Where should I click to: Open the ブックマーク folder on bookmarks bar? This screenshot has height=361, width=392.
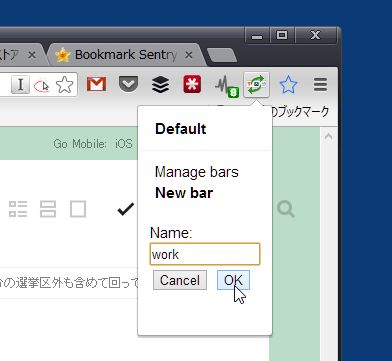[x=299, y=112]
